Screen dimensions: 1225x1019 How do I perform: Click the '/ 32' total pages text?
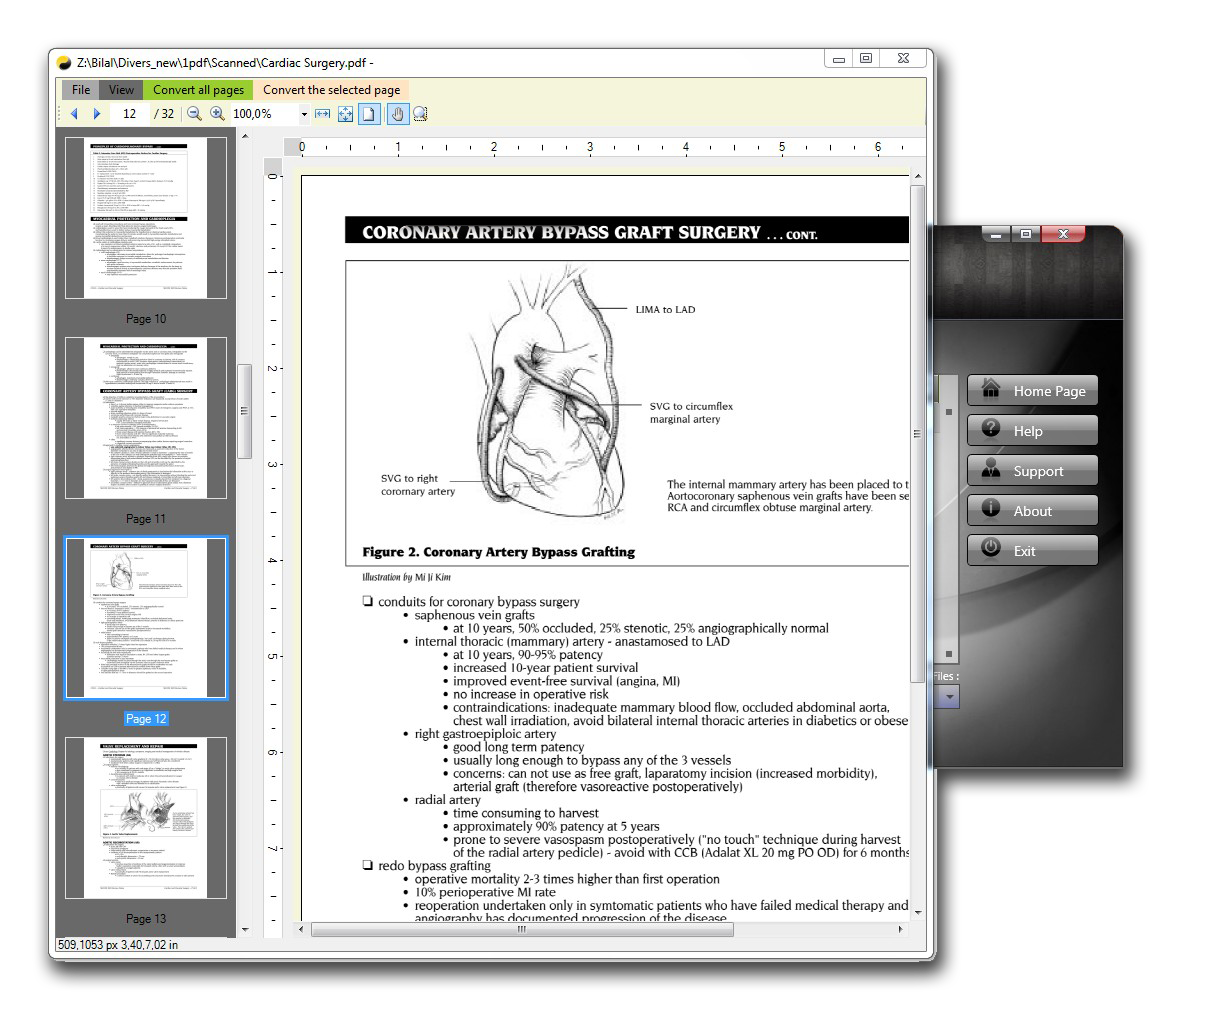164,114
